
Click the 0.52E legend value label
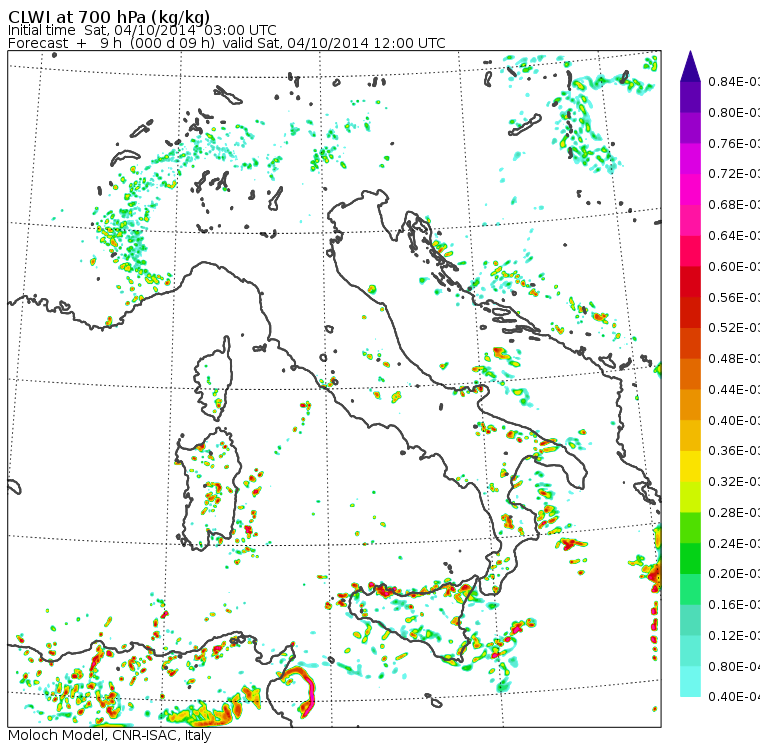pos(734,328)
